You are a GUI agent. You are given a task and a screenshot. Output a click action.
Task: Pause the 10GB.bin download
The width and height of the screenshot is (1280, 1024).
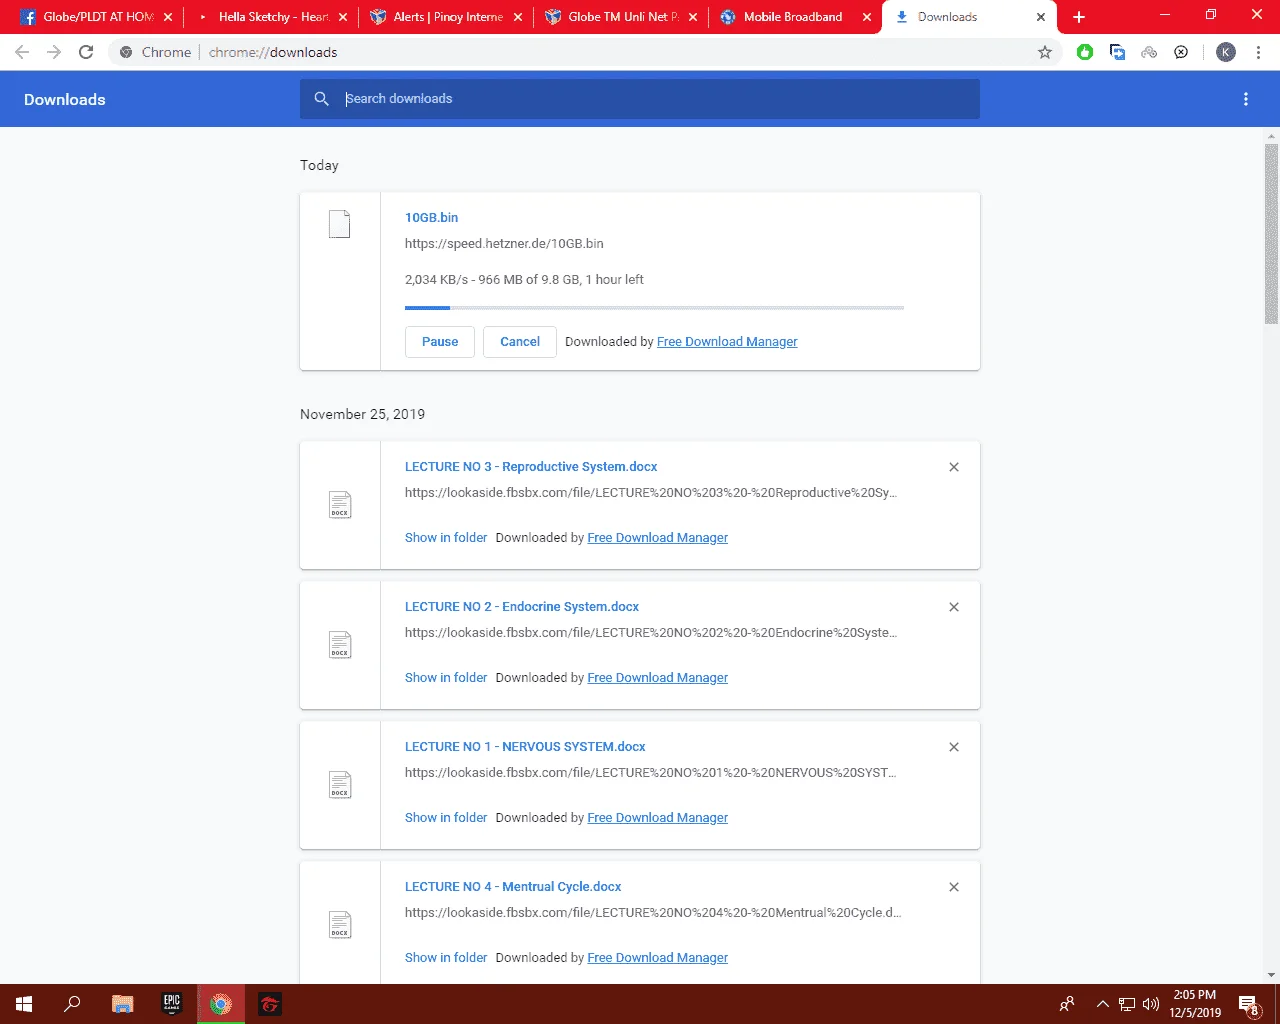(440, 342)
